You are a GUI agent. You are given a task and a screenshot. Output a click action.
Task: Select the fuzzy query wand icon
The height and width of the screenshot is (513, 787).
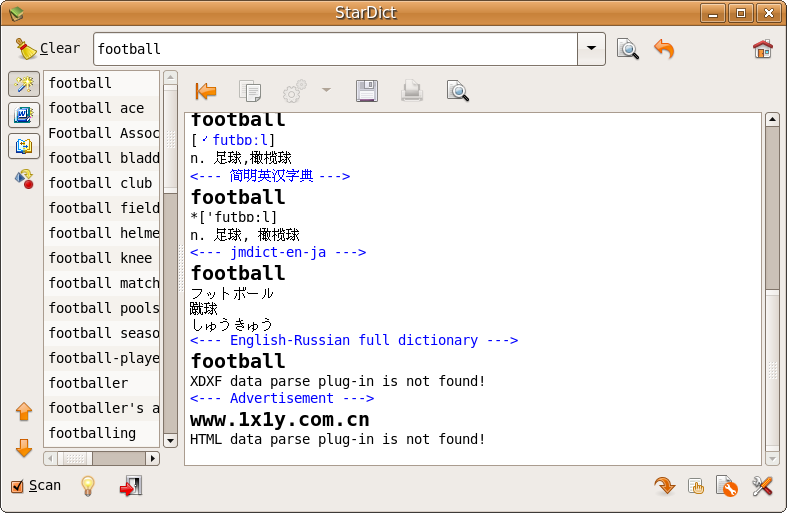click(x=24, y=84)
